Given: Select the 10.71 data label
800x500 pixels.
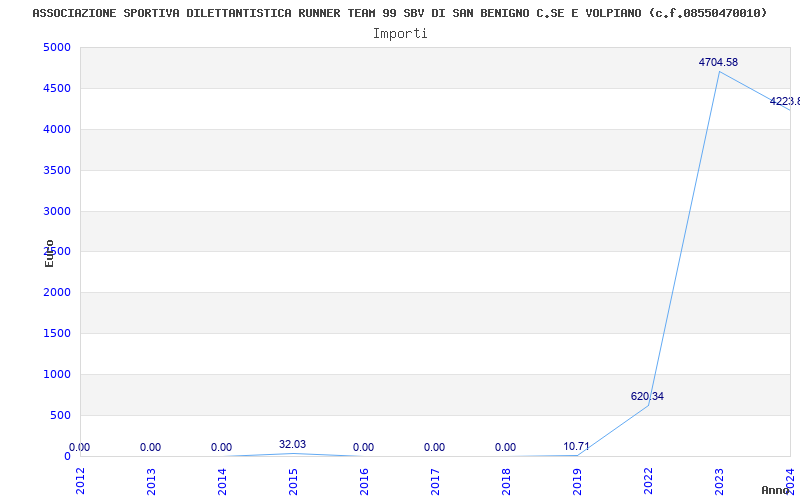Looking at the screenshot, I should click(x=577, y=446).
